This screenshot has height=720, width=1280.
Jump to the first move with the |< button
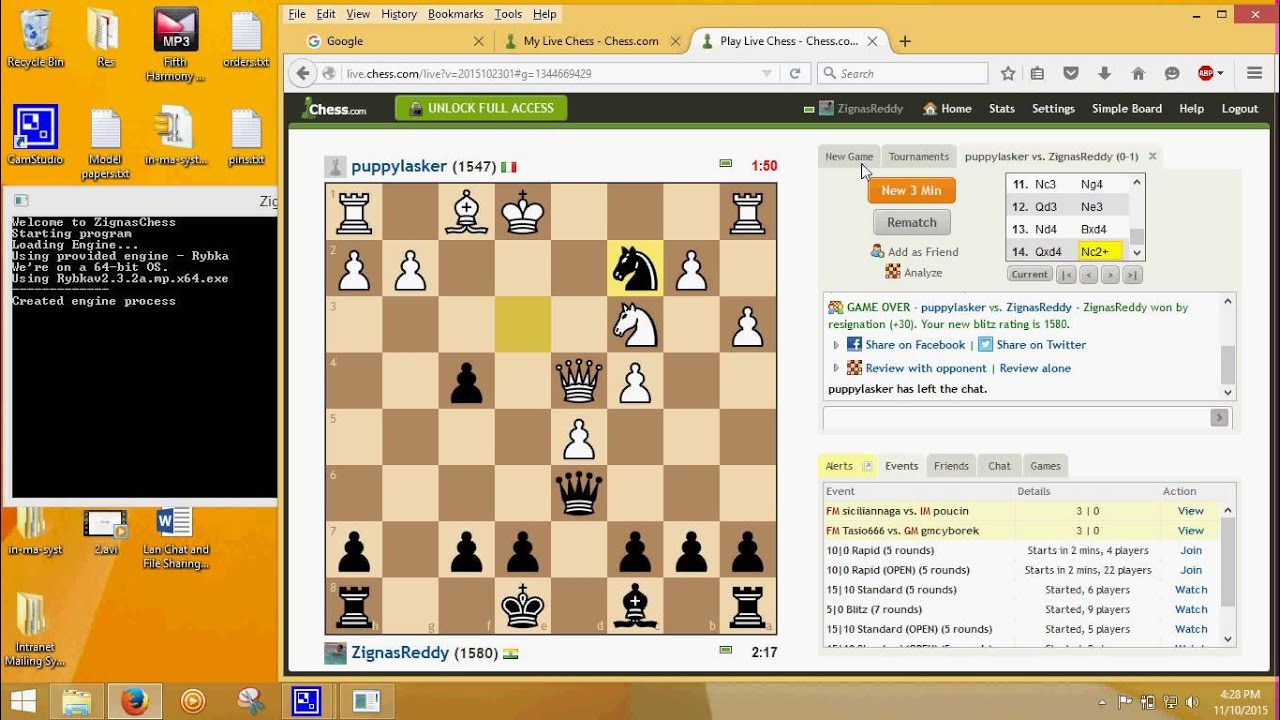click(1066, 275)
